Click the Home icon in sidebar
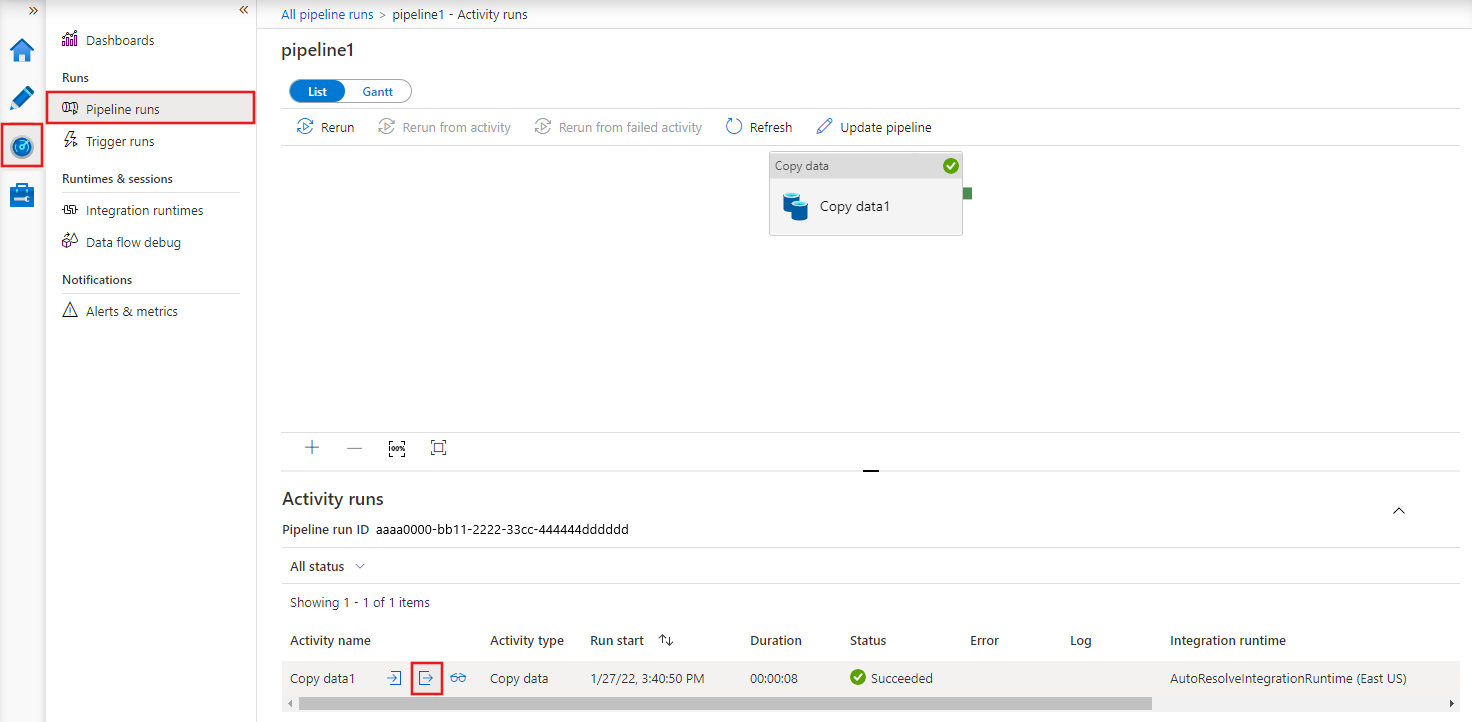 point(22,49)
